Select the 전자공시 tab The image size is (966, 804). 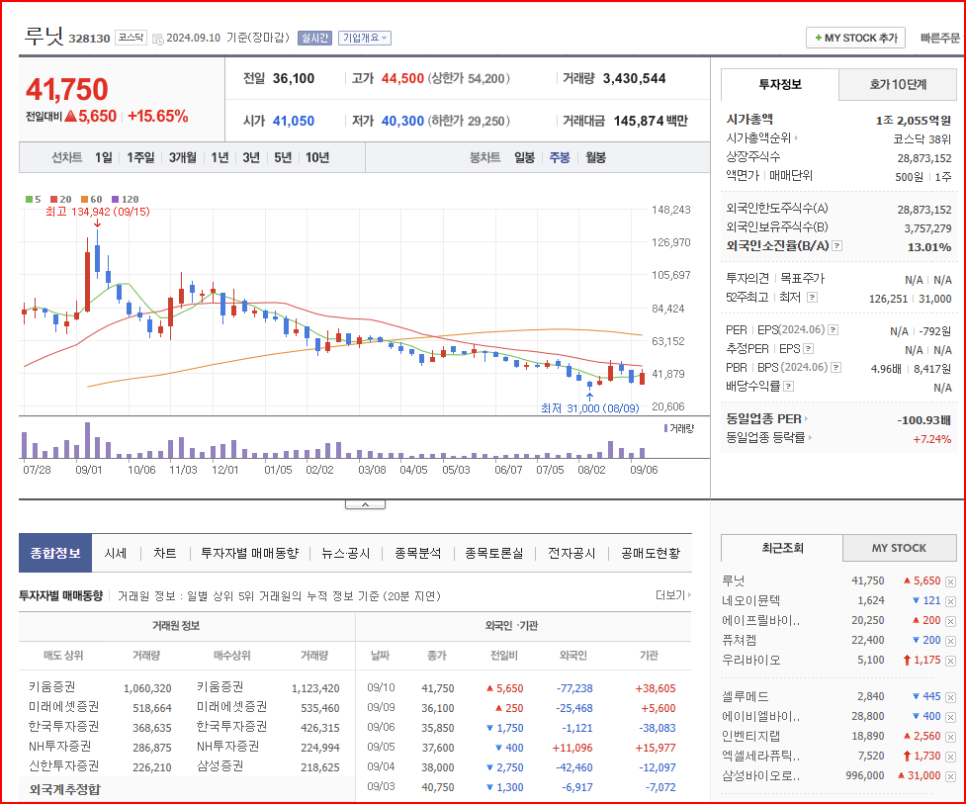[x=572, y=553]
